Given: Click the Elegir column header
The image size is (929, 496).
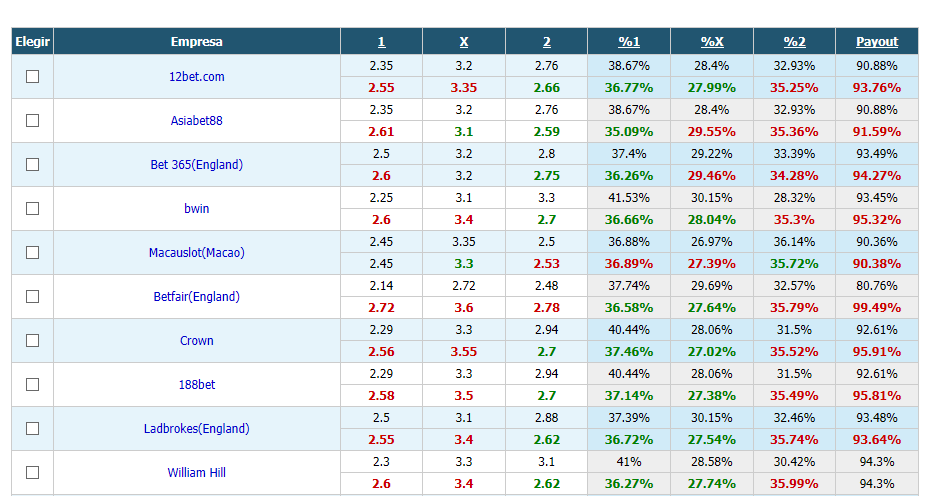Looking at the screenshot, I should point(33,41).
